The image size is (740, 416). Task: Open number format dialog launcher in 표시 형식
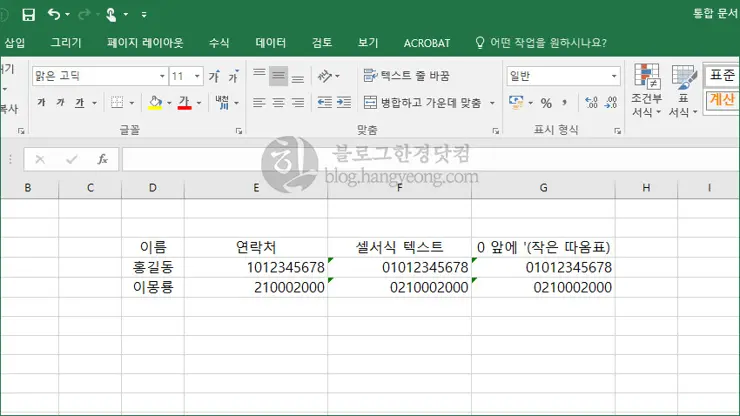617,131
